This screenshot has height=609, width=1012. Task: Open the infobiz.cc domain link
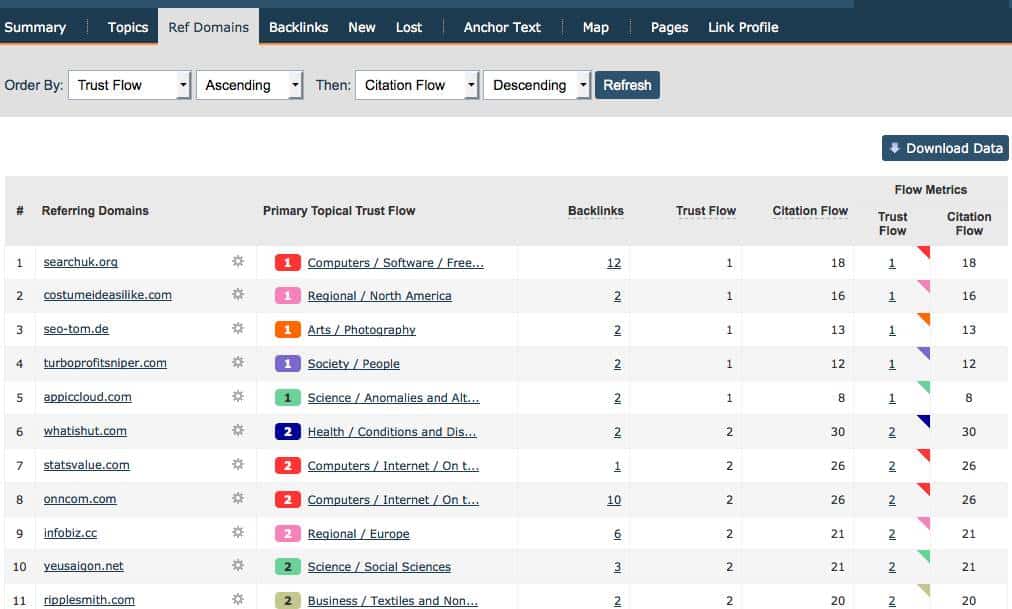[70, 533]
